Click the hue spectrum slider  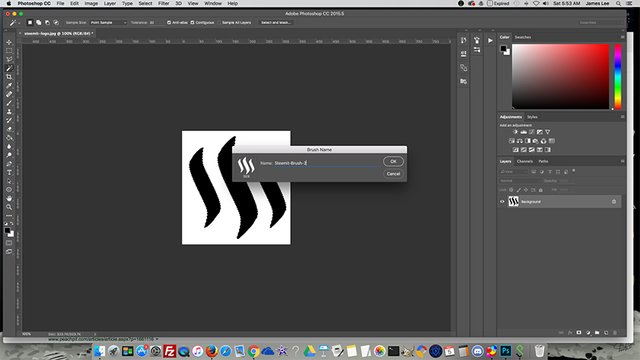[618, 77]
